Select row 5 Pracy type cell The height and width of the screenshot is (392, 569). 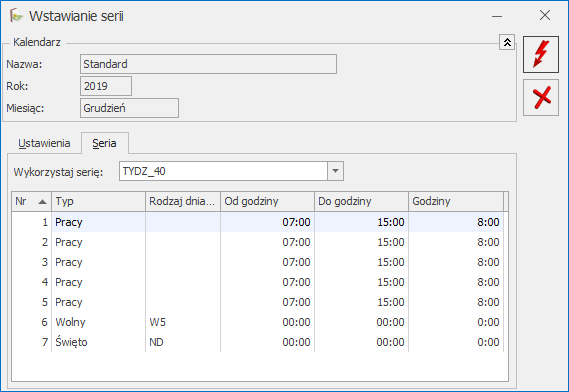(98, 302)
